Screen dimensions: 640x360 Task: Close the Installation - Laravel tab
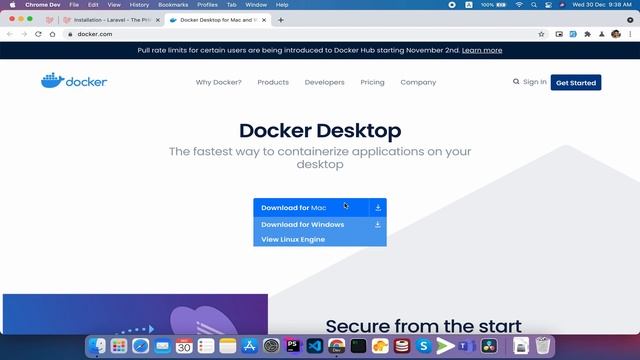(158, 20)
